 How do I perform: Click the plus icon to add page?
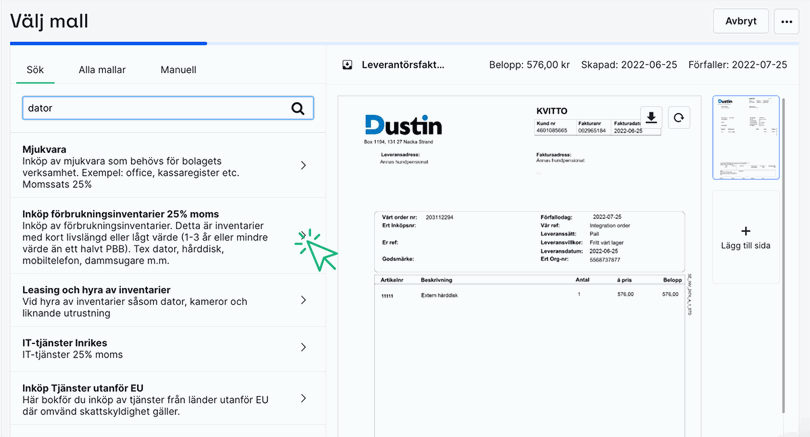(x=745, y=231)
